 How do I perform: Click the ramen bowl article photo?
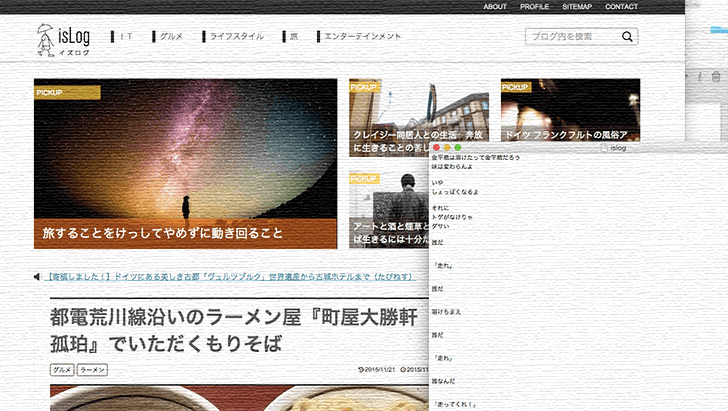pos(239,398)
